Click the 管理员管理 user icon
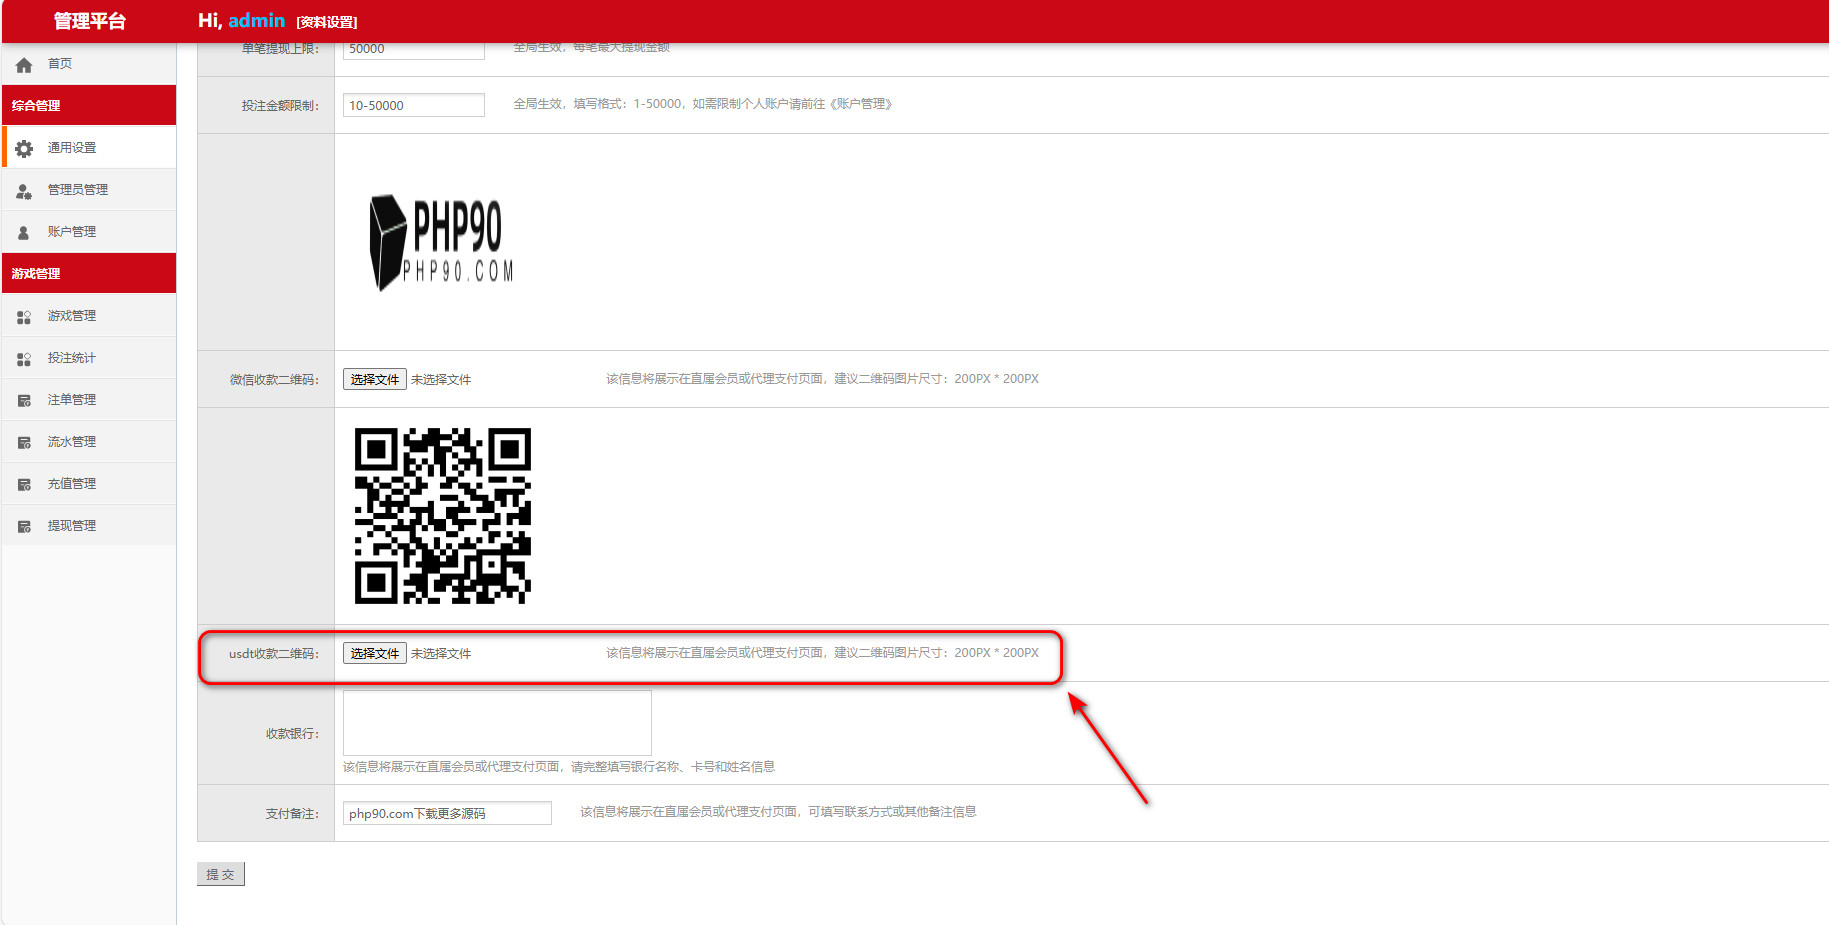The height and width of the screenshot is (925, 1829). point(24,191)
